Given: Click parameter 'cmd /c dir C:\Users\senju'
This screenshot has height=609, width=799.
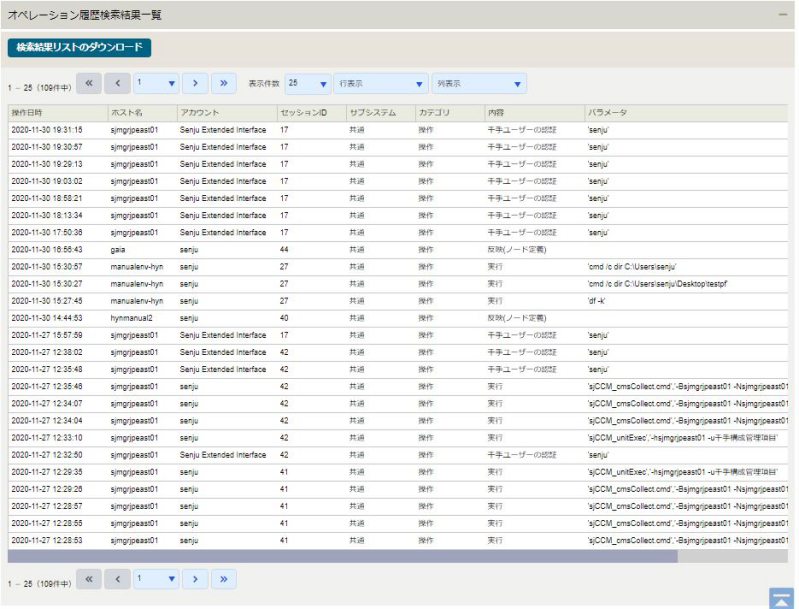Looking at the screenshot, I should click(632, 267).
